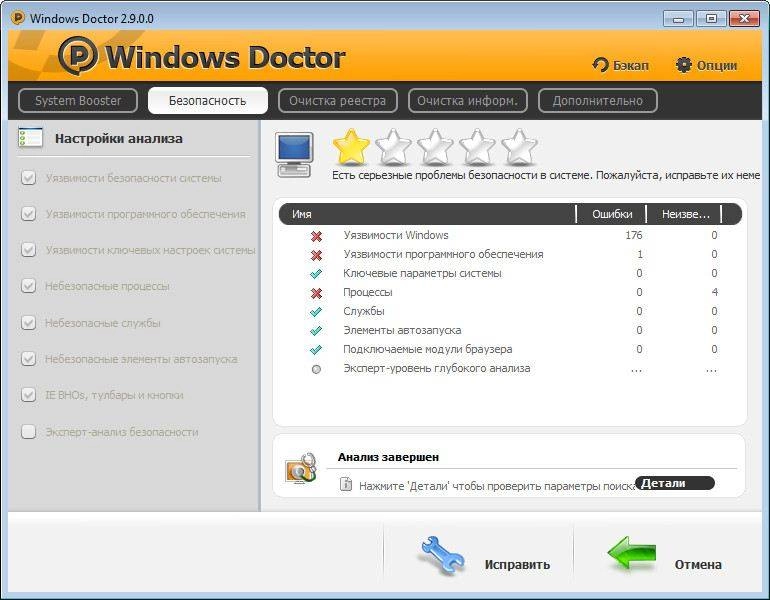Click the Настройки анализа list icon
This screenshot has height=600, width=770.
tap(30, 137)
